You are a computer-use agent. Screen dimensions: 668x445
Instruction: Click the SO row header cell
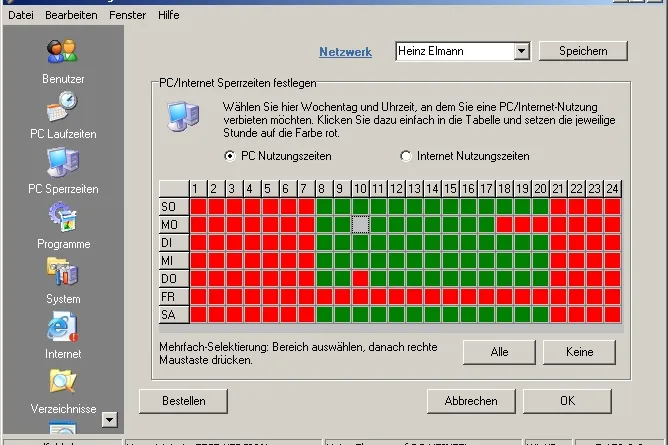point(174,207)
